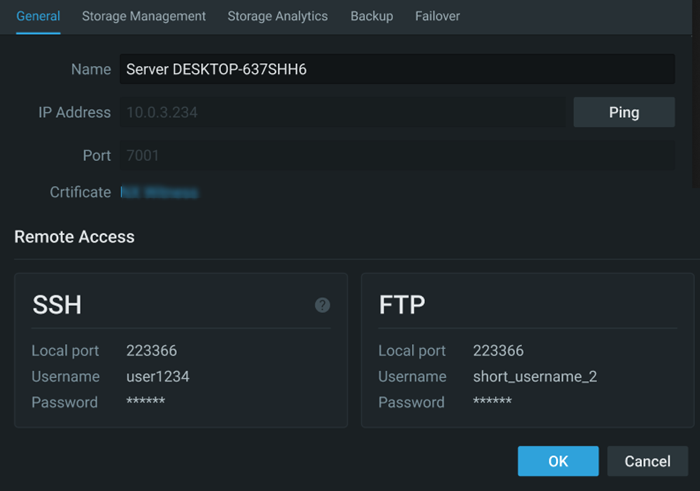
Task: Select FTP username short_username_2
Action: [x=535, y=377]
